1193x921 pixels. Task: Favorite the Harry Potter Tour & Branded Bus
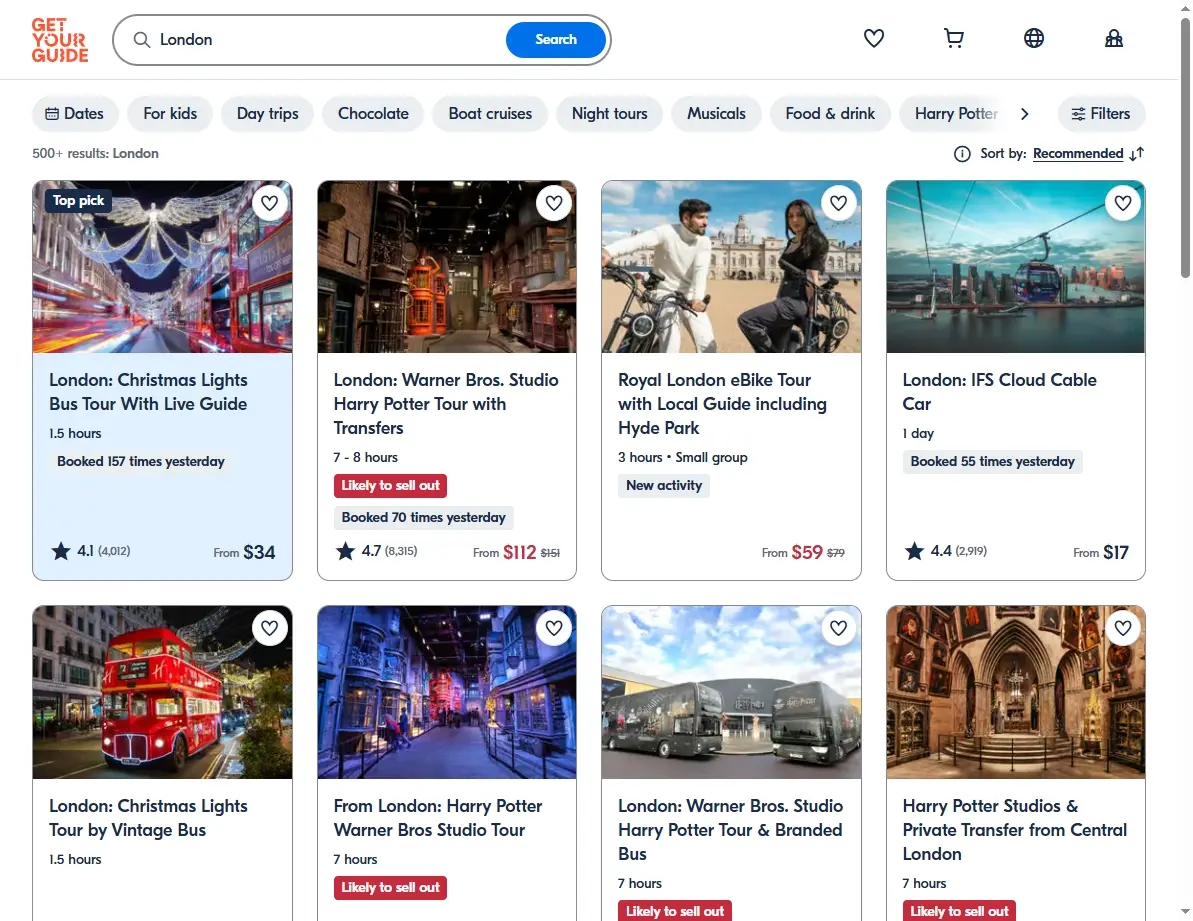pos(838,628)
